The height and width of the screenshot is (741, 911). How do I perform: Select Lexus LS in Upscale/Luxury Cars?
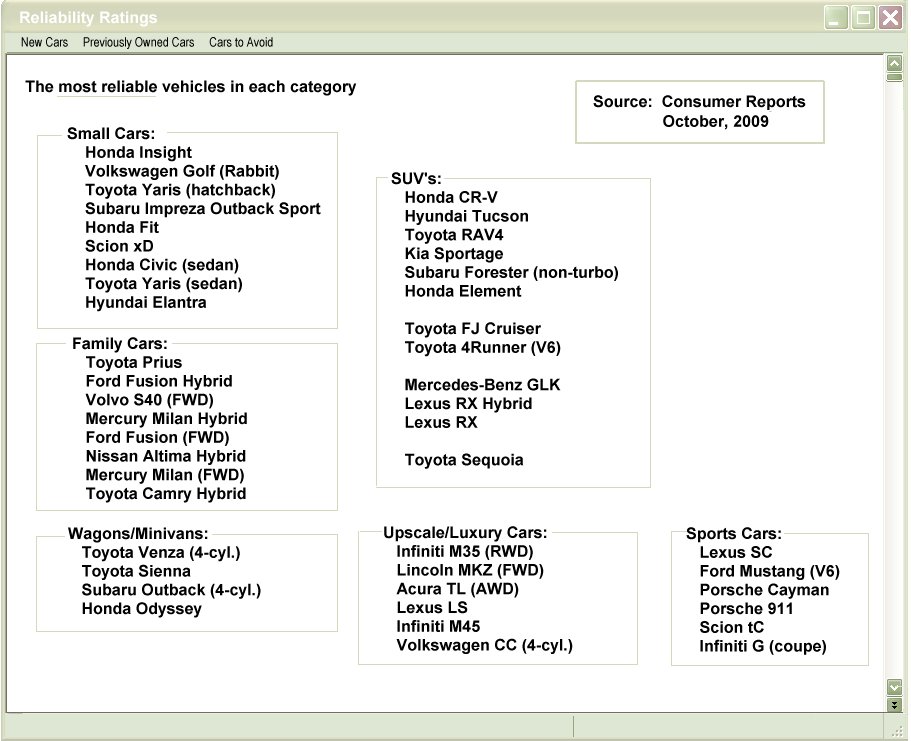pyautogui.click(x=432, y=608)
